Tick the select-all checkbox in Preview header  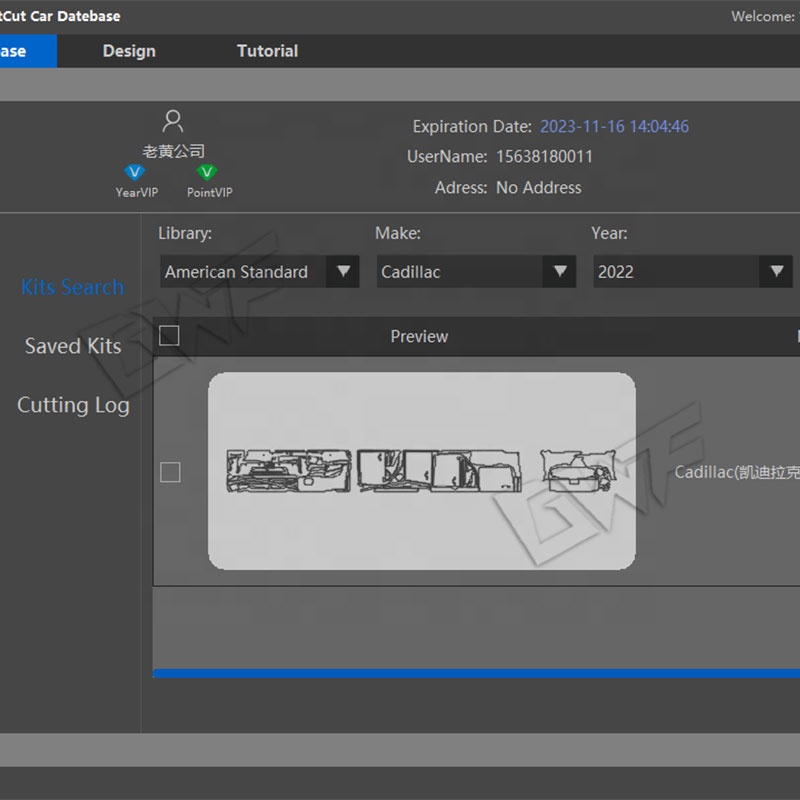(169, 336)
